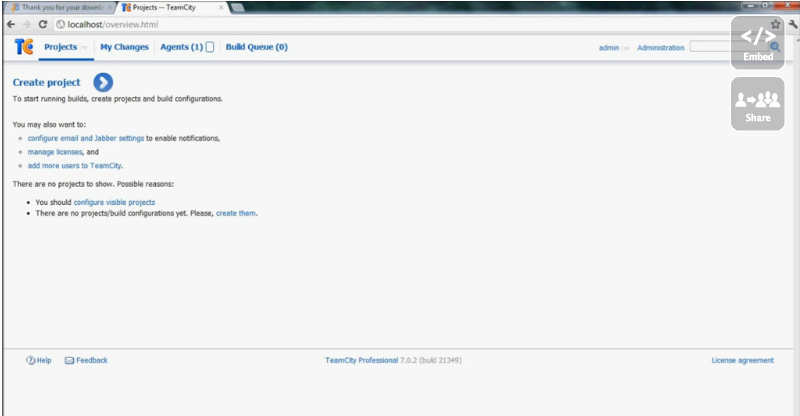Click 'There are no projects to show' text

[x=63, y=184]
